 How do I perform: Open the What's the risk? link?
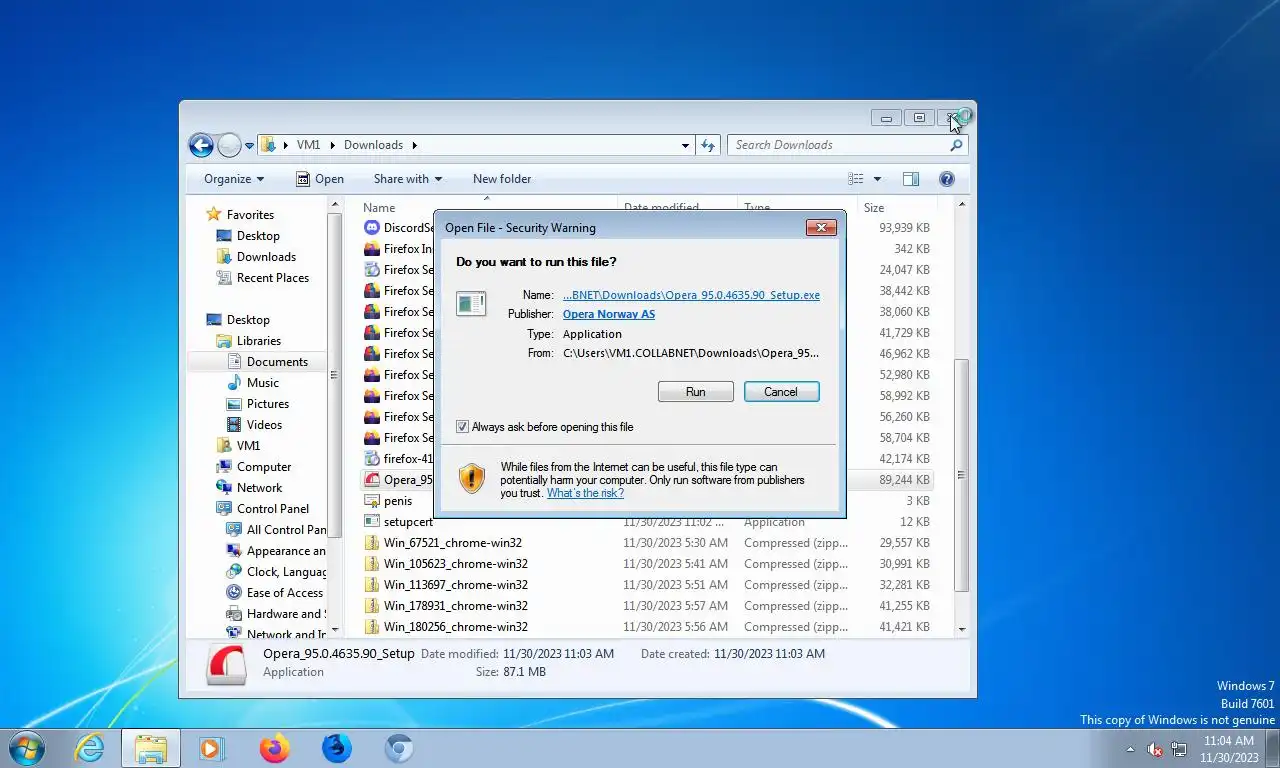[x=585, y=493]
